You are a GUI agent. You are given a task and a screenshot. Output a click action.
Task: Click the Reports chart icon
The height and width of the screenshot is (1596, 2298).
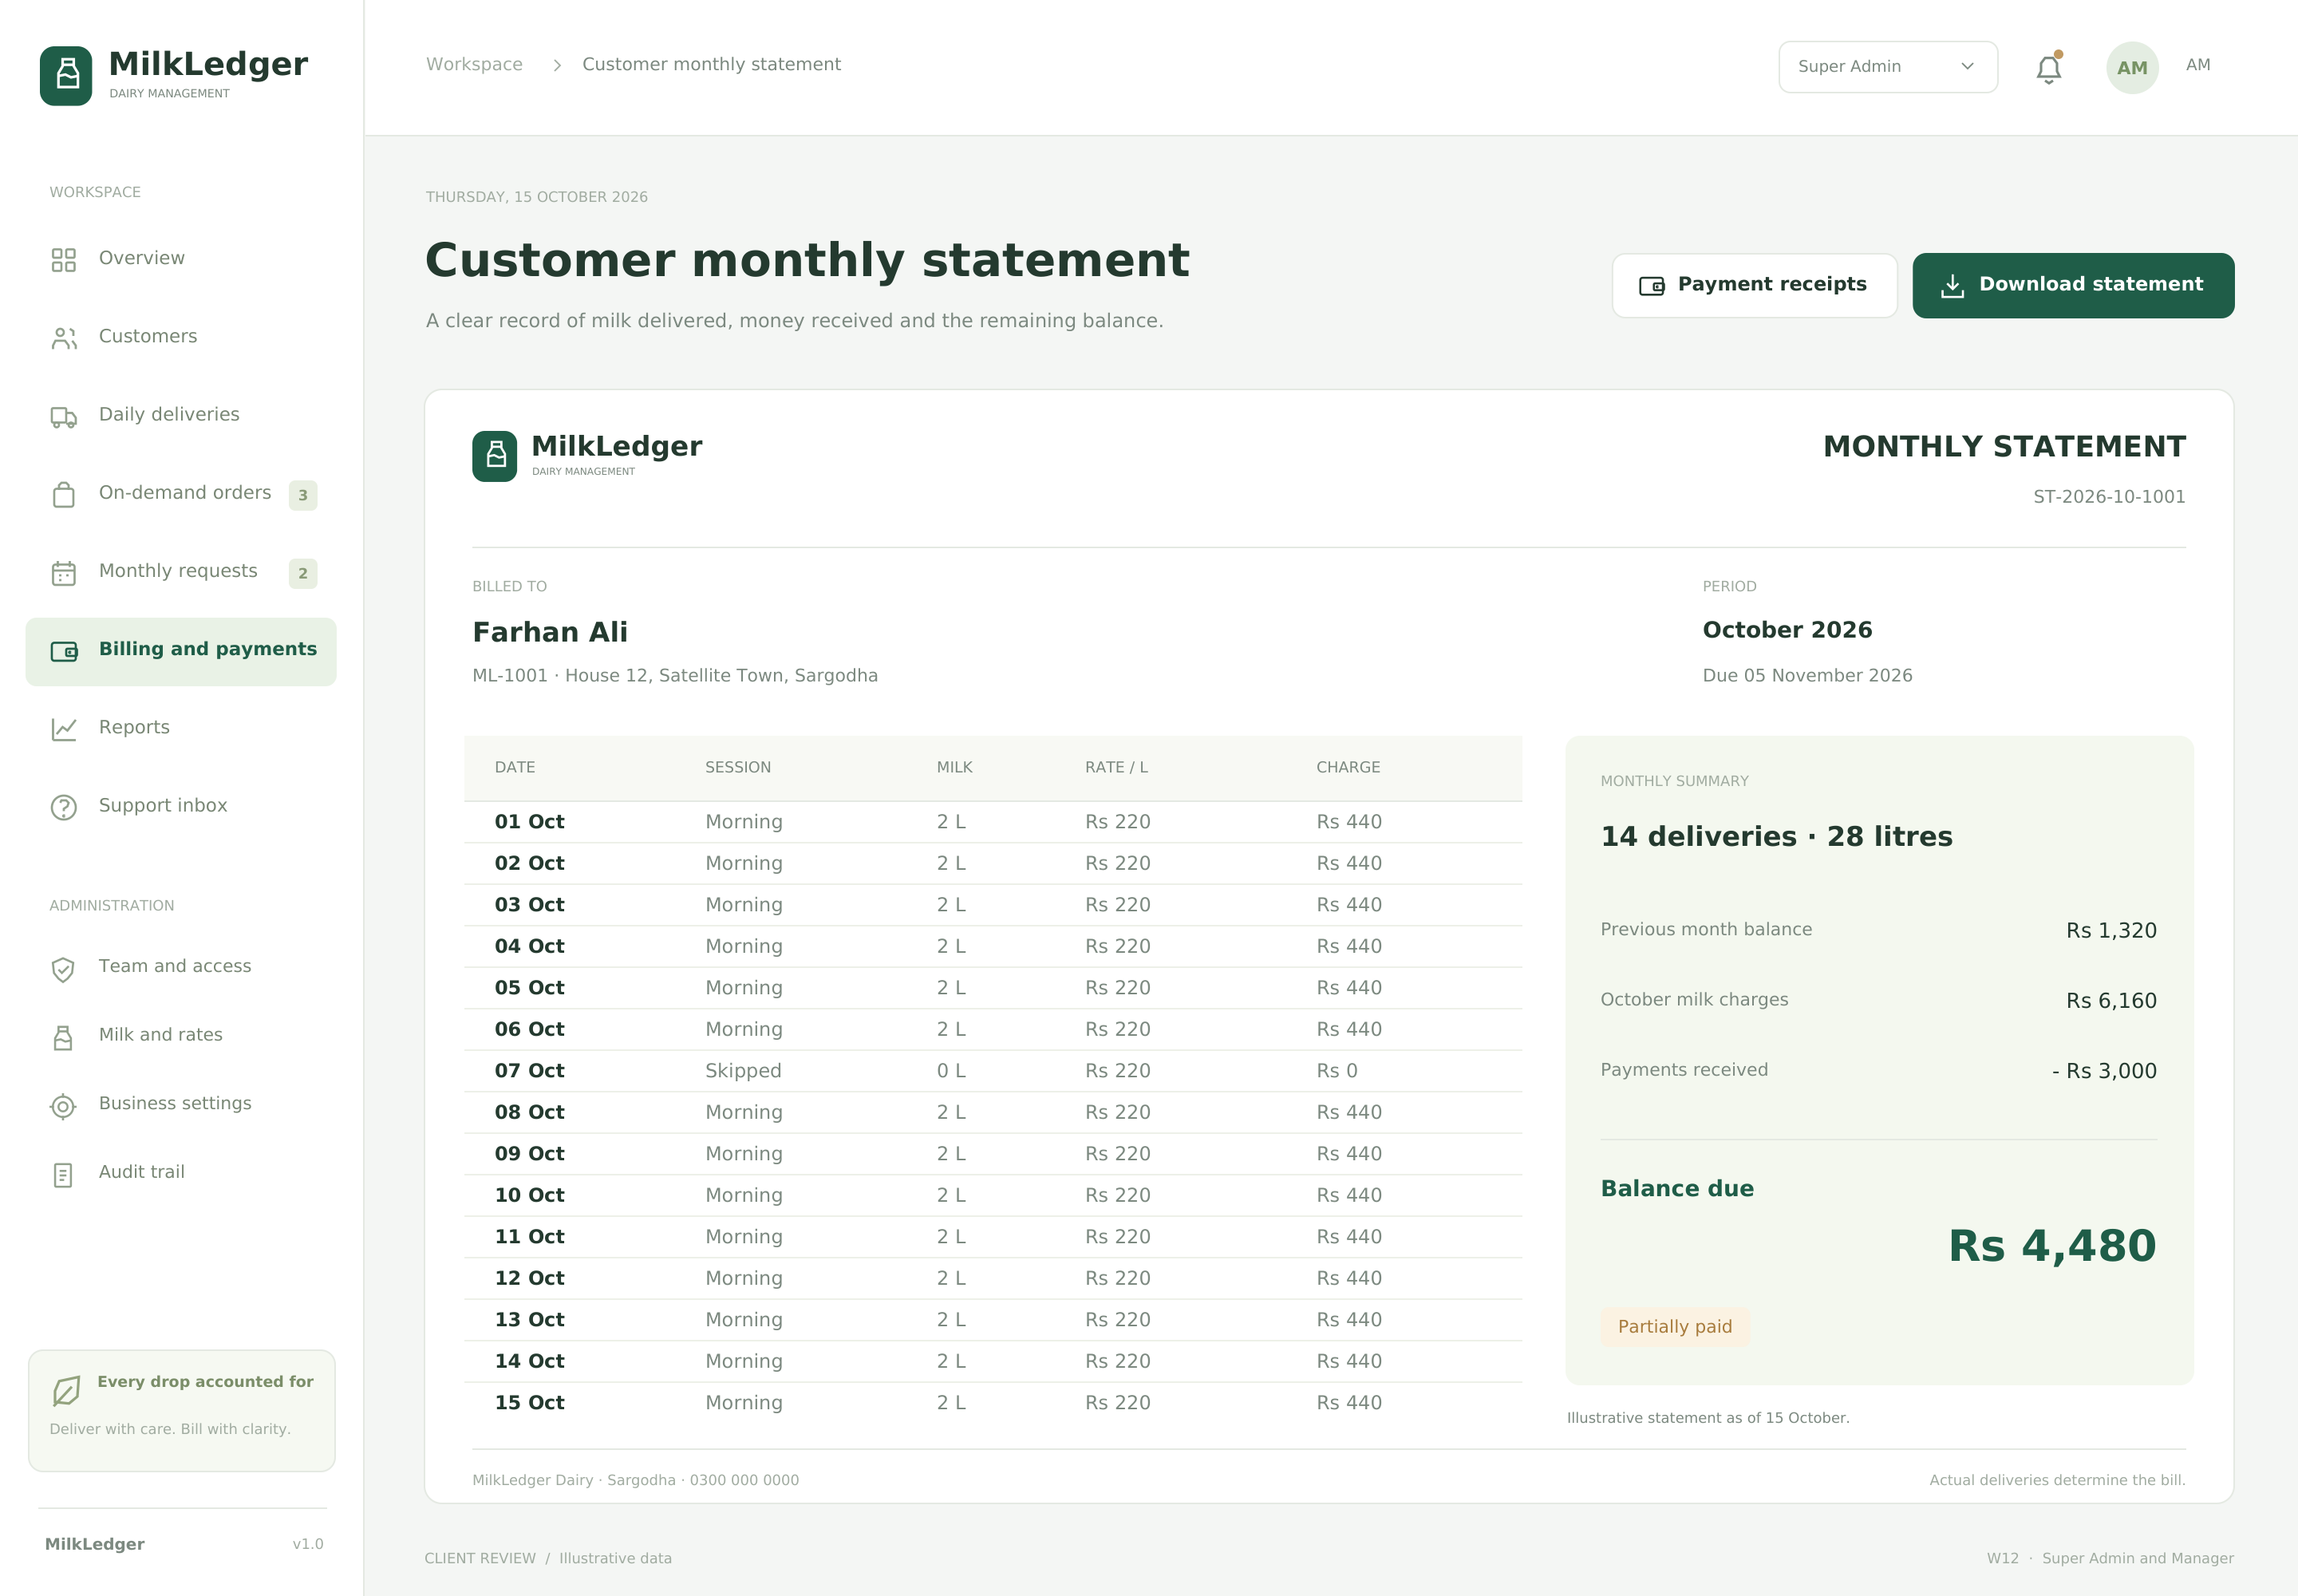64,729
